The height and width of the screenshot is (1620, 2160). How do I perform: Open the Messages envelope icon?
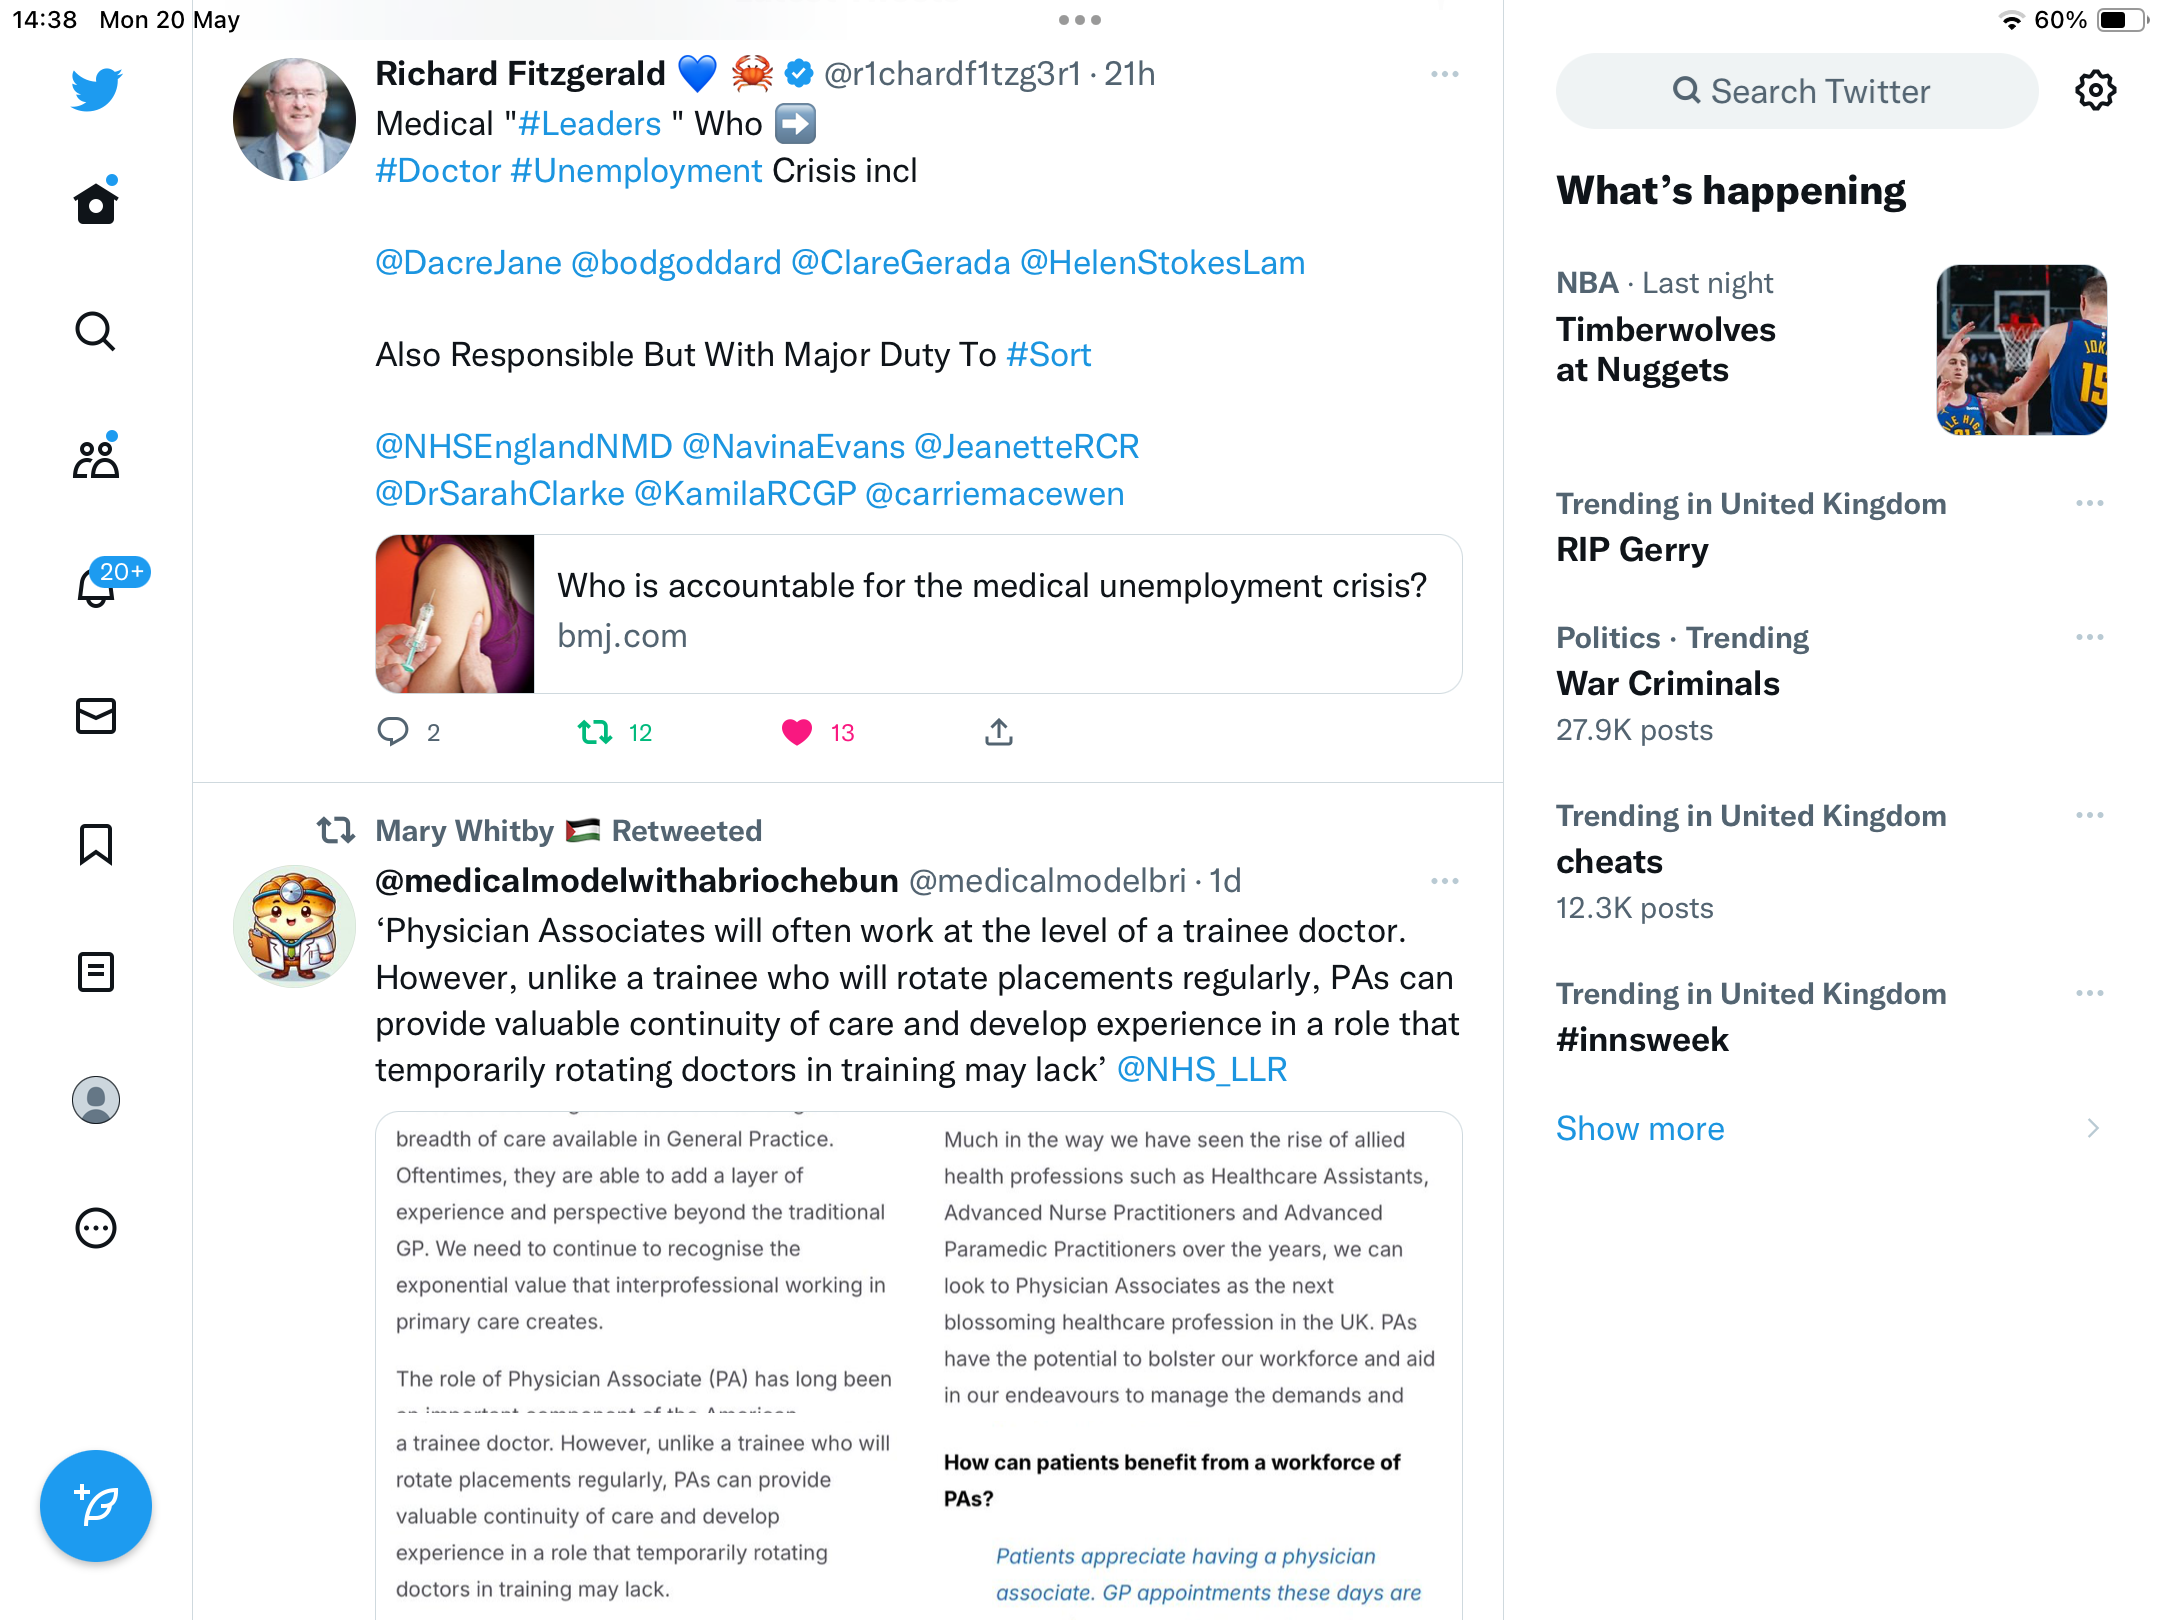96,715
